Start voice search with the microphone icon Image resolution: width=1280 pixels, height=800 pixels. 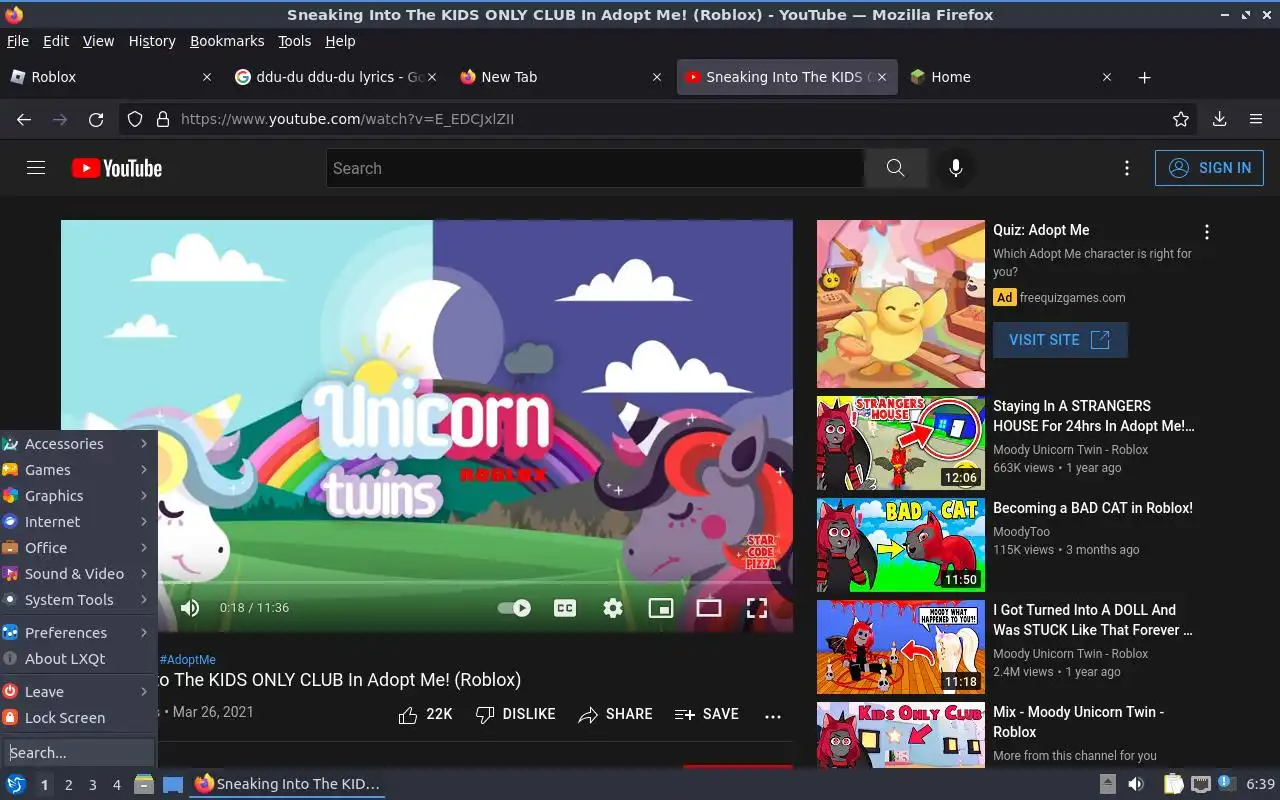(956, 168)
